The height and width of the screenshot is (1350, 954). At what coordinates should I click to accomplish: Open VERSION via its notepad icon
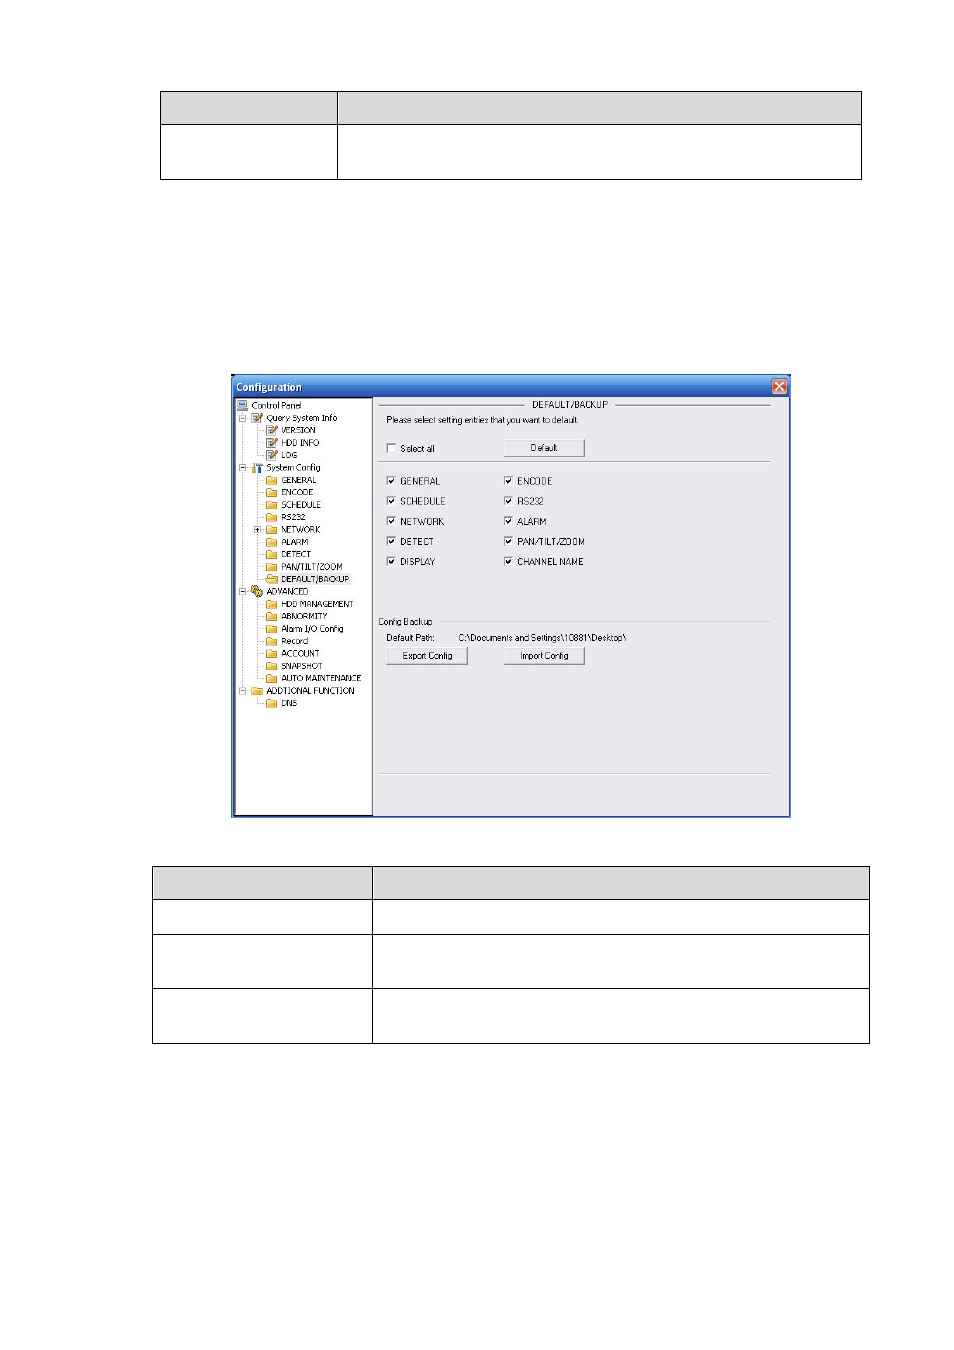pyautogui.click(x=272, y=430)
